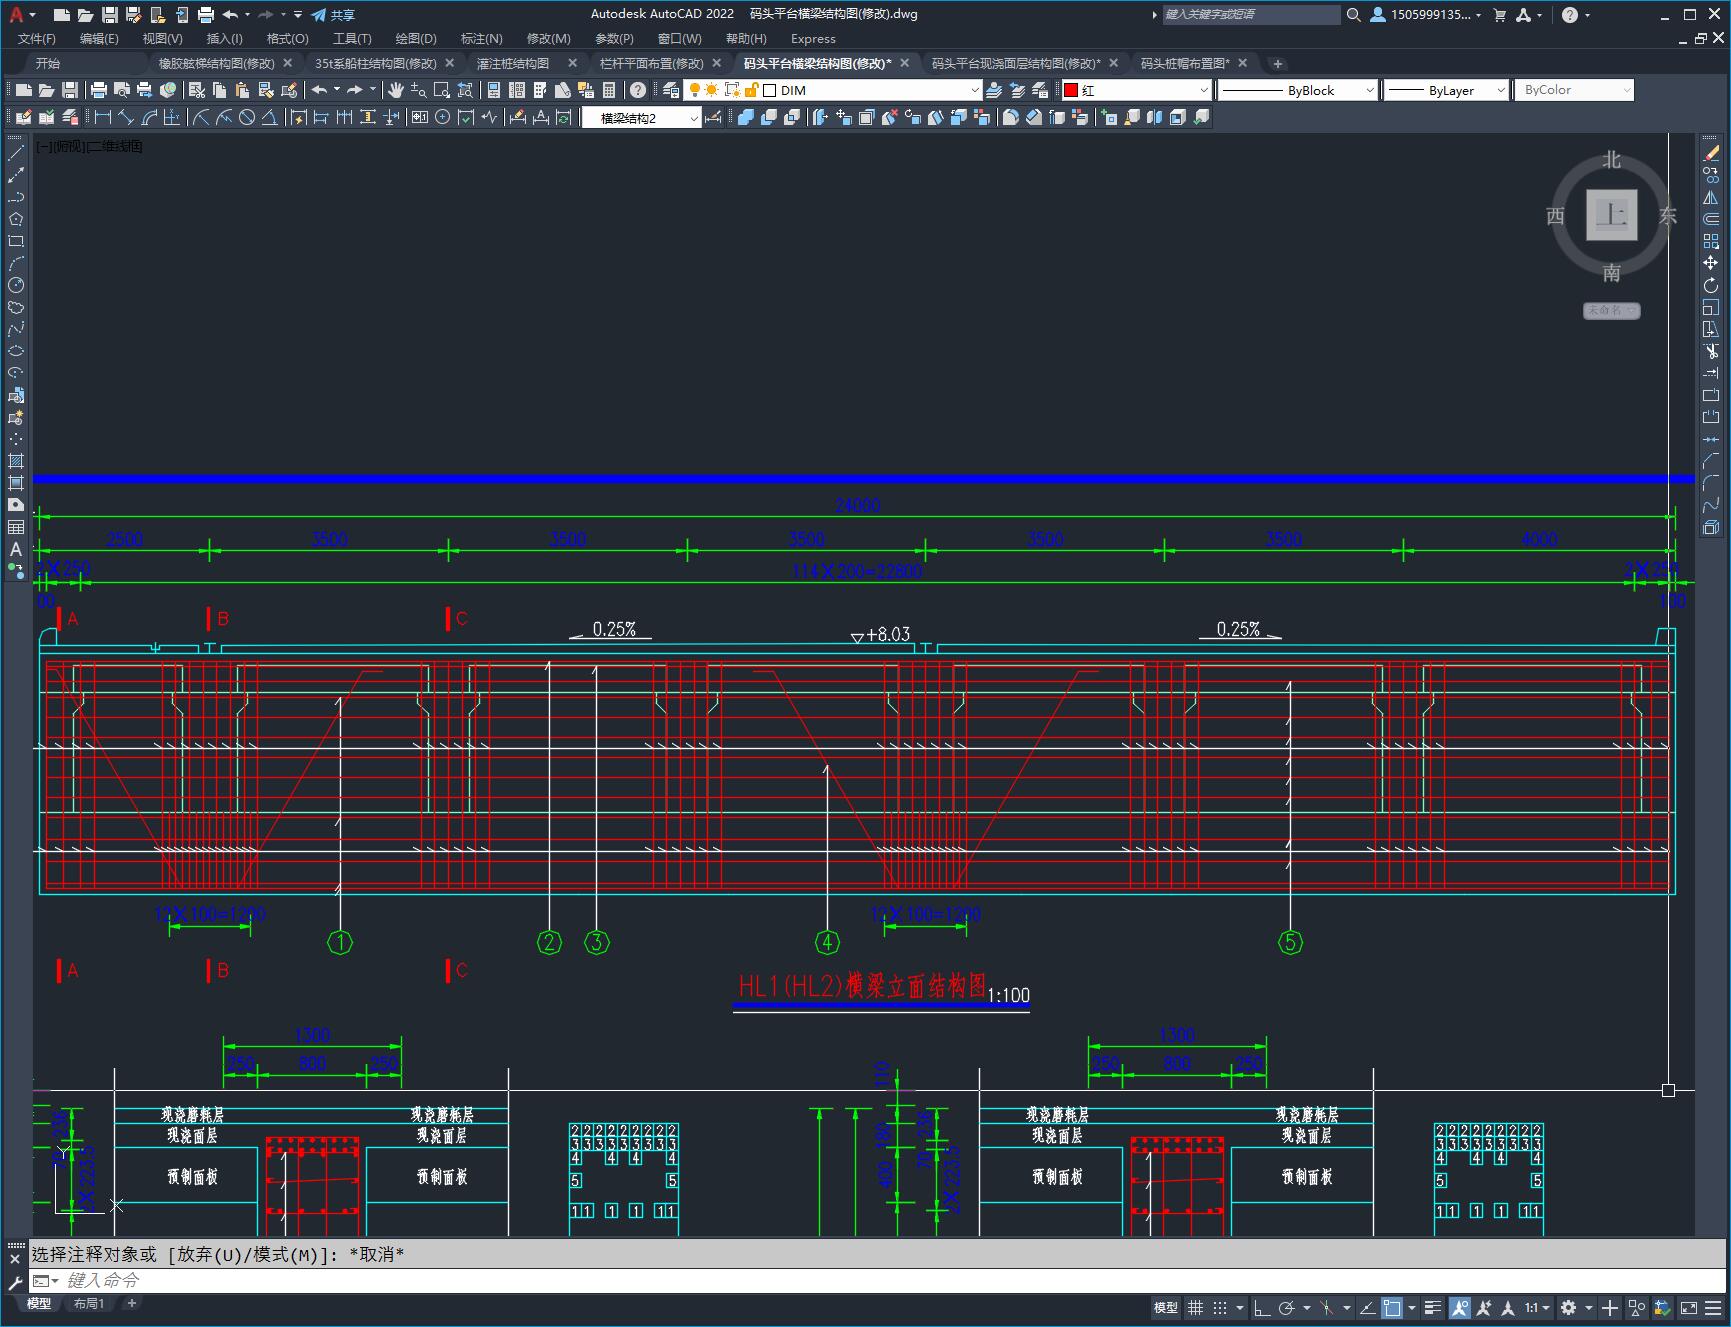Select the Circle drawing tool

[x=16, y=285]
